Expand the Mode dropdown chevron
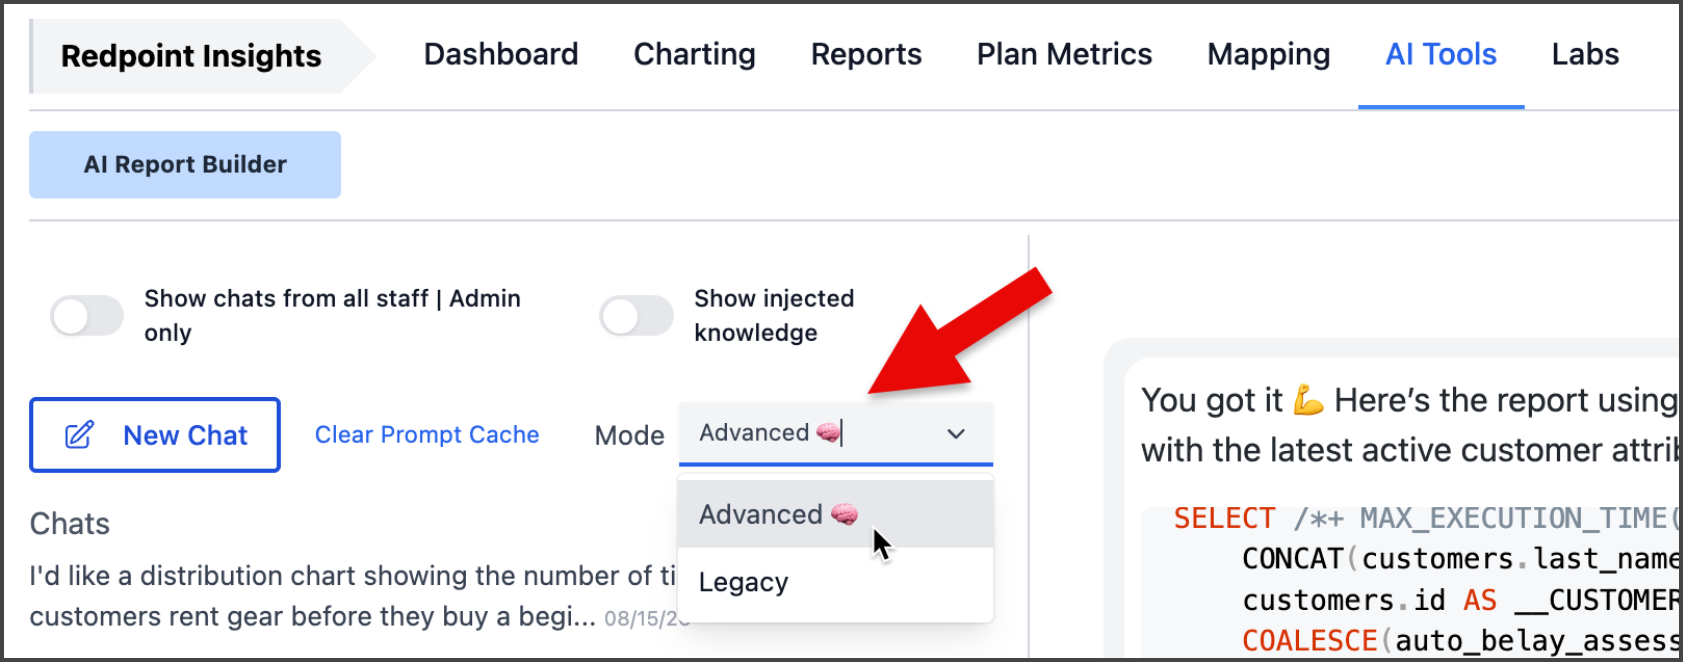This screenshot has width=1683, height=662. point(956,434)
